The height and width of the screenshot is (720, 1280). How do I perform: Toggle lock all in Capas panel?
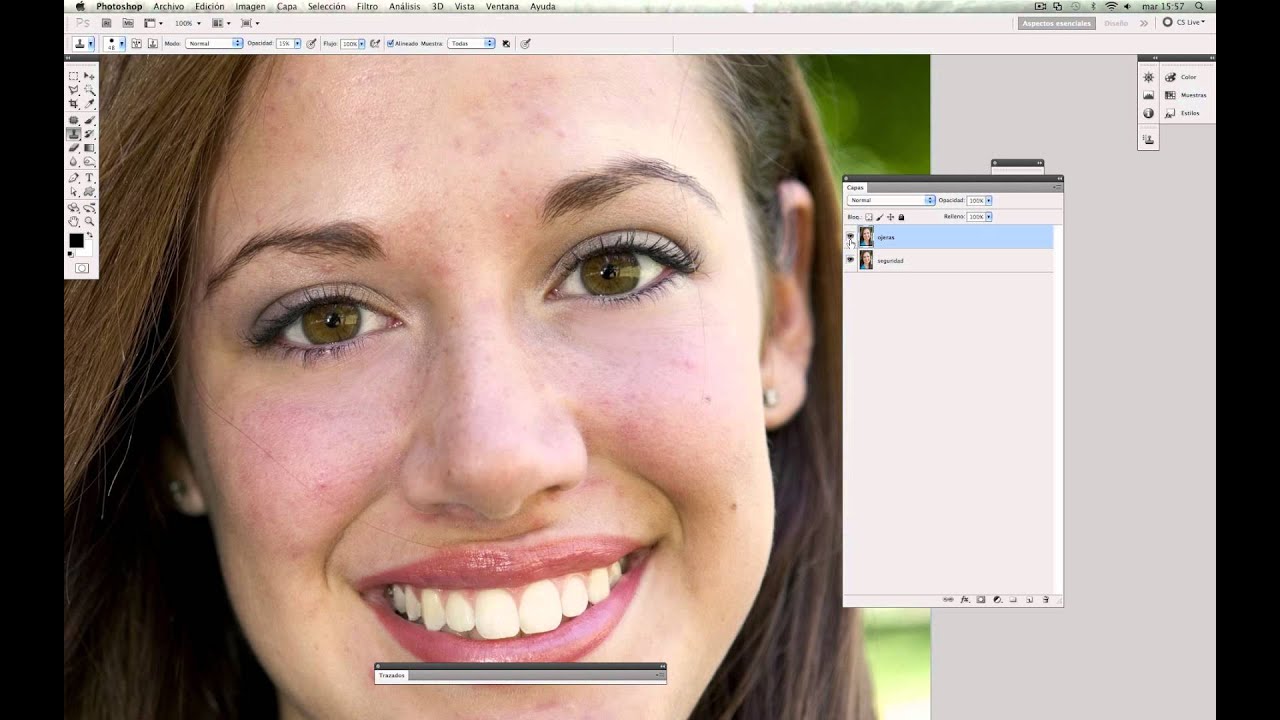click(901, 217)
